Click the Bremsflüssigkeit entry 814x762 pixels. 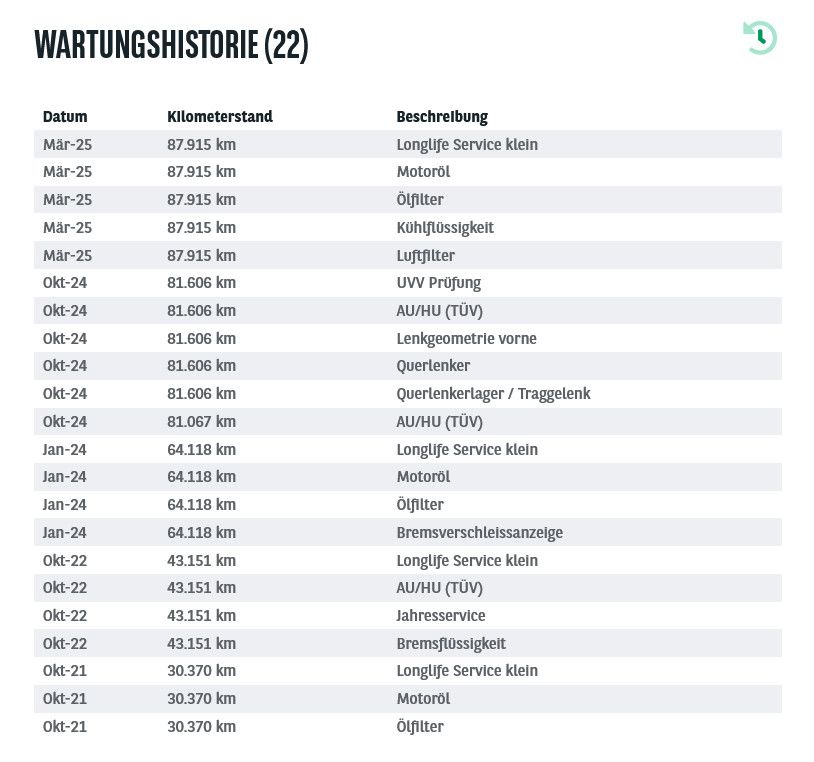(x=408, y=643)
